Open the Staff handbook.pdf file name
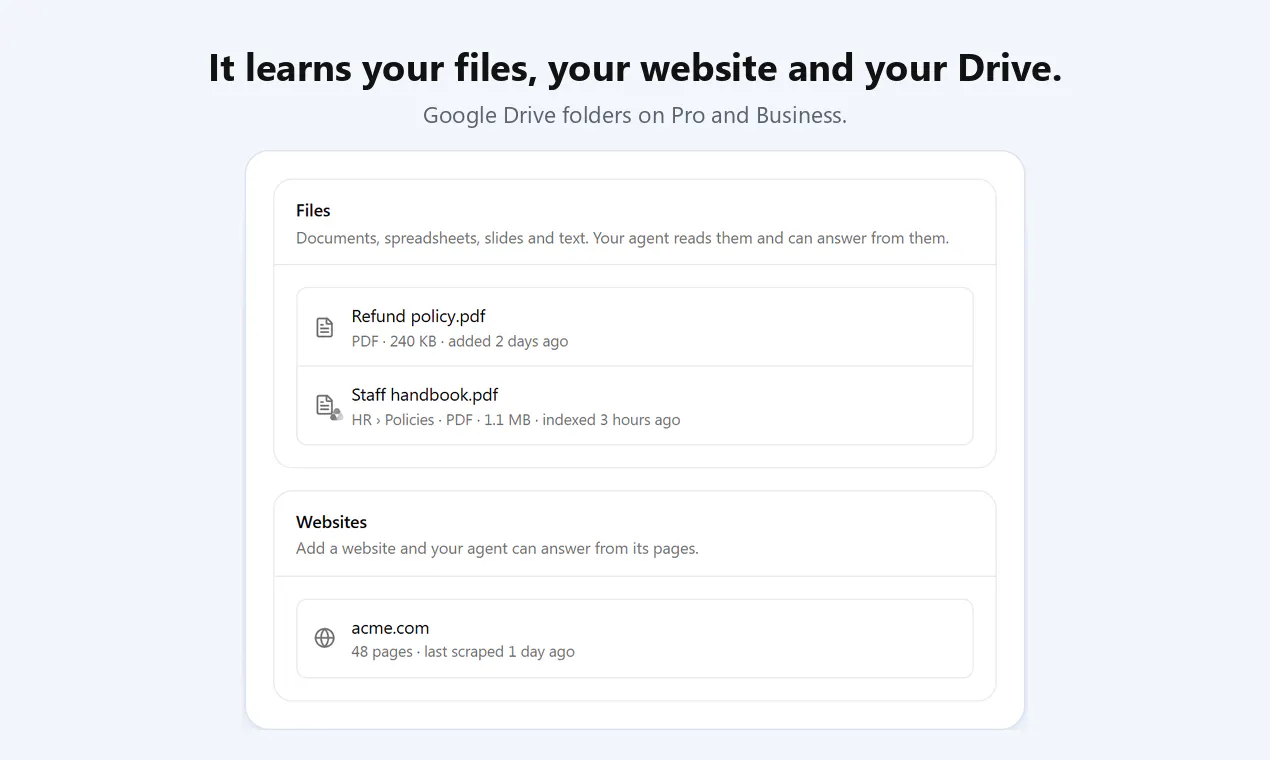This screenshot has width=1270, height=760. click(425, 394)
